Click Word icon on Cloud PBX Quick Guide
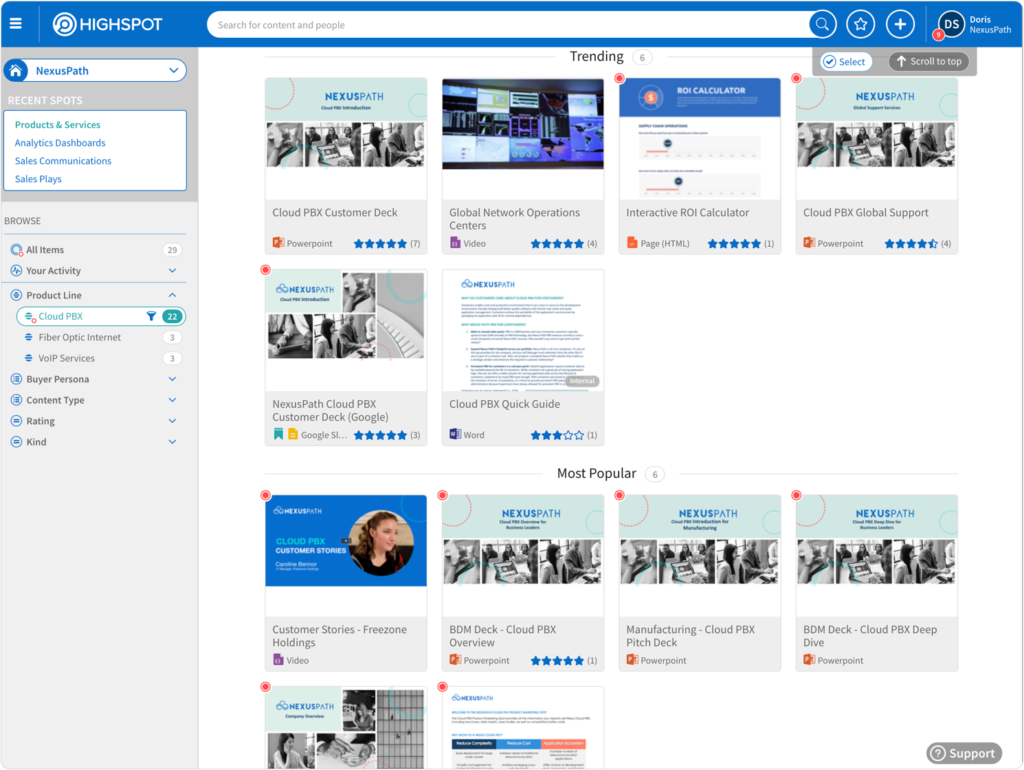The image size is (1024, 770). coord(455,434)
